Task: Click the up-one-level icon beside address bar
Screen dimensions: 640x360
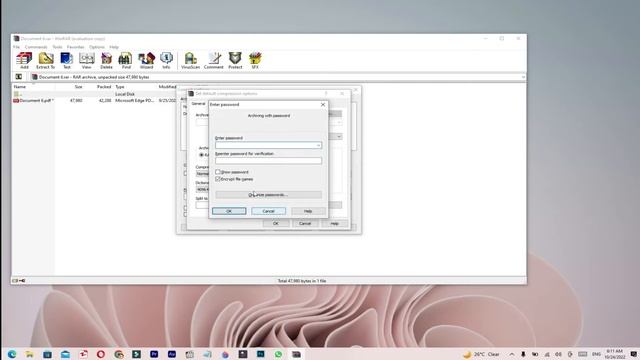Action: [x=18, y=77]
